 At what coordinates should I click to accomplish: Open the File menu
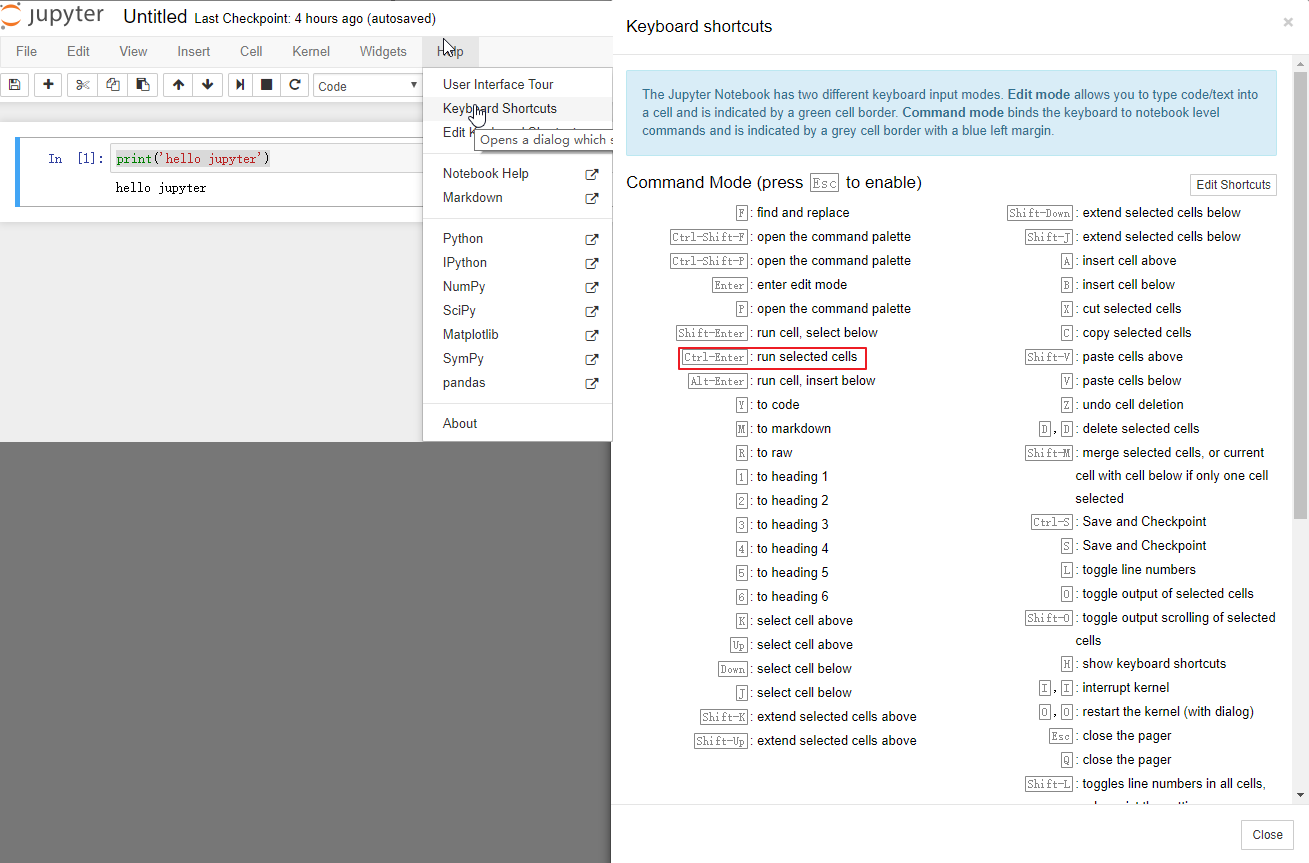pos(26,51)
